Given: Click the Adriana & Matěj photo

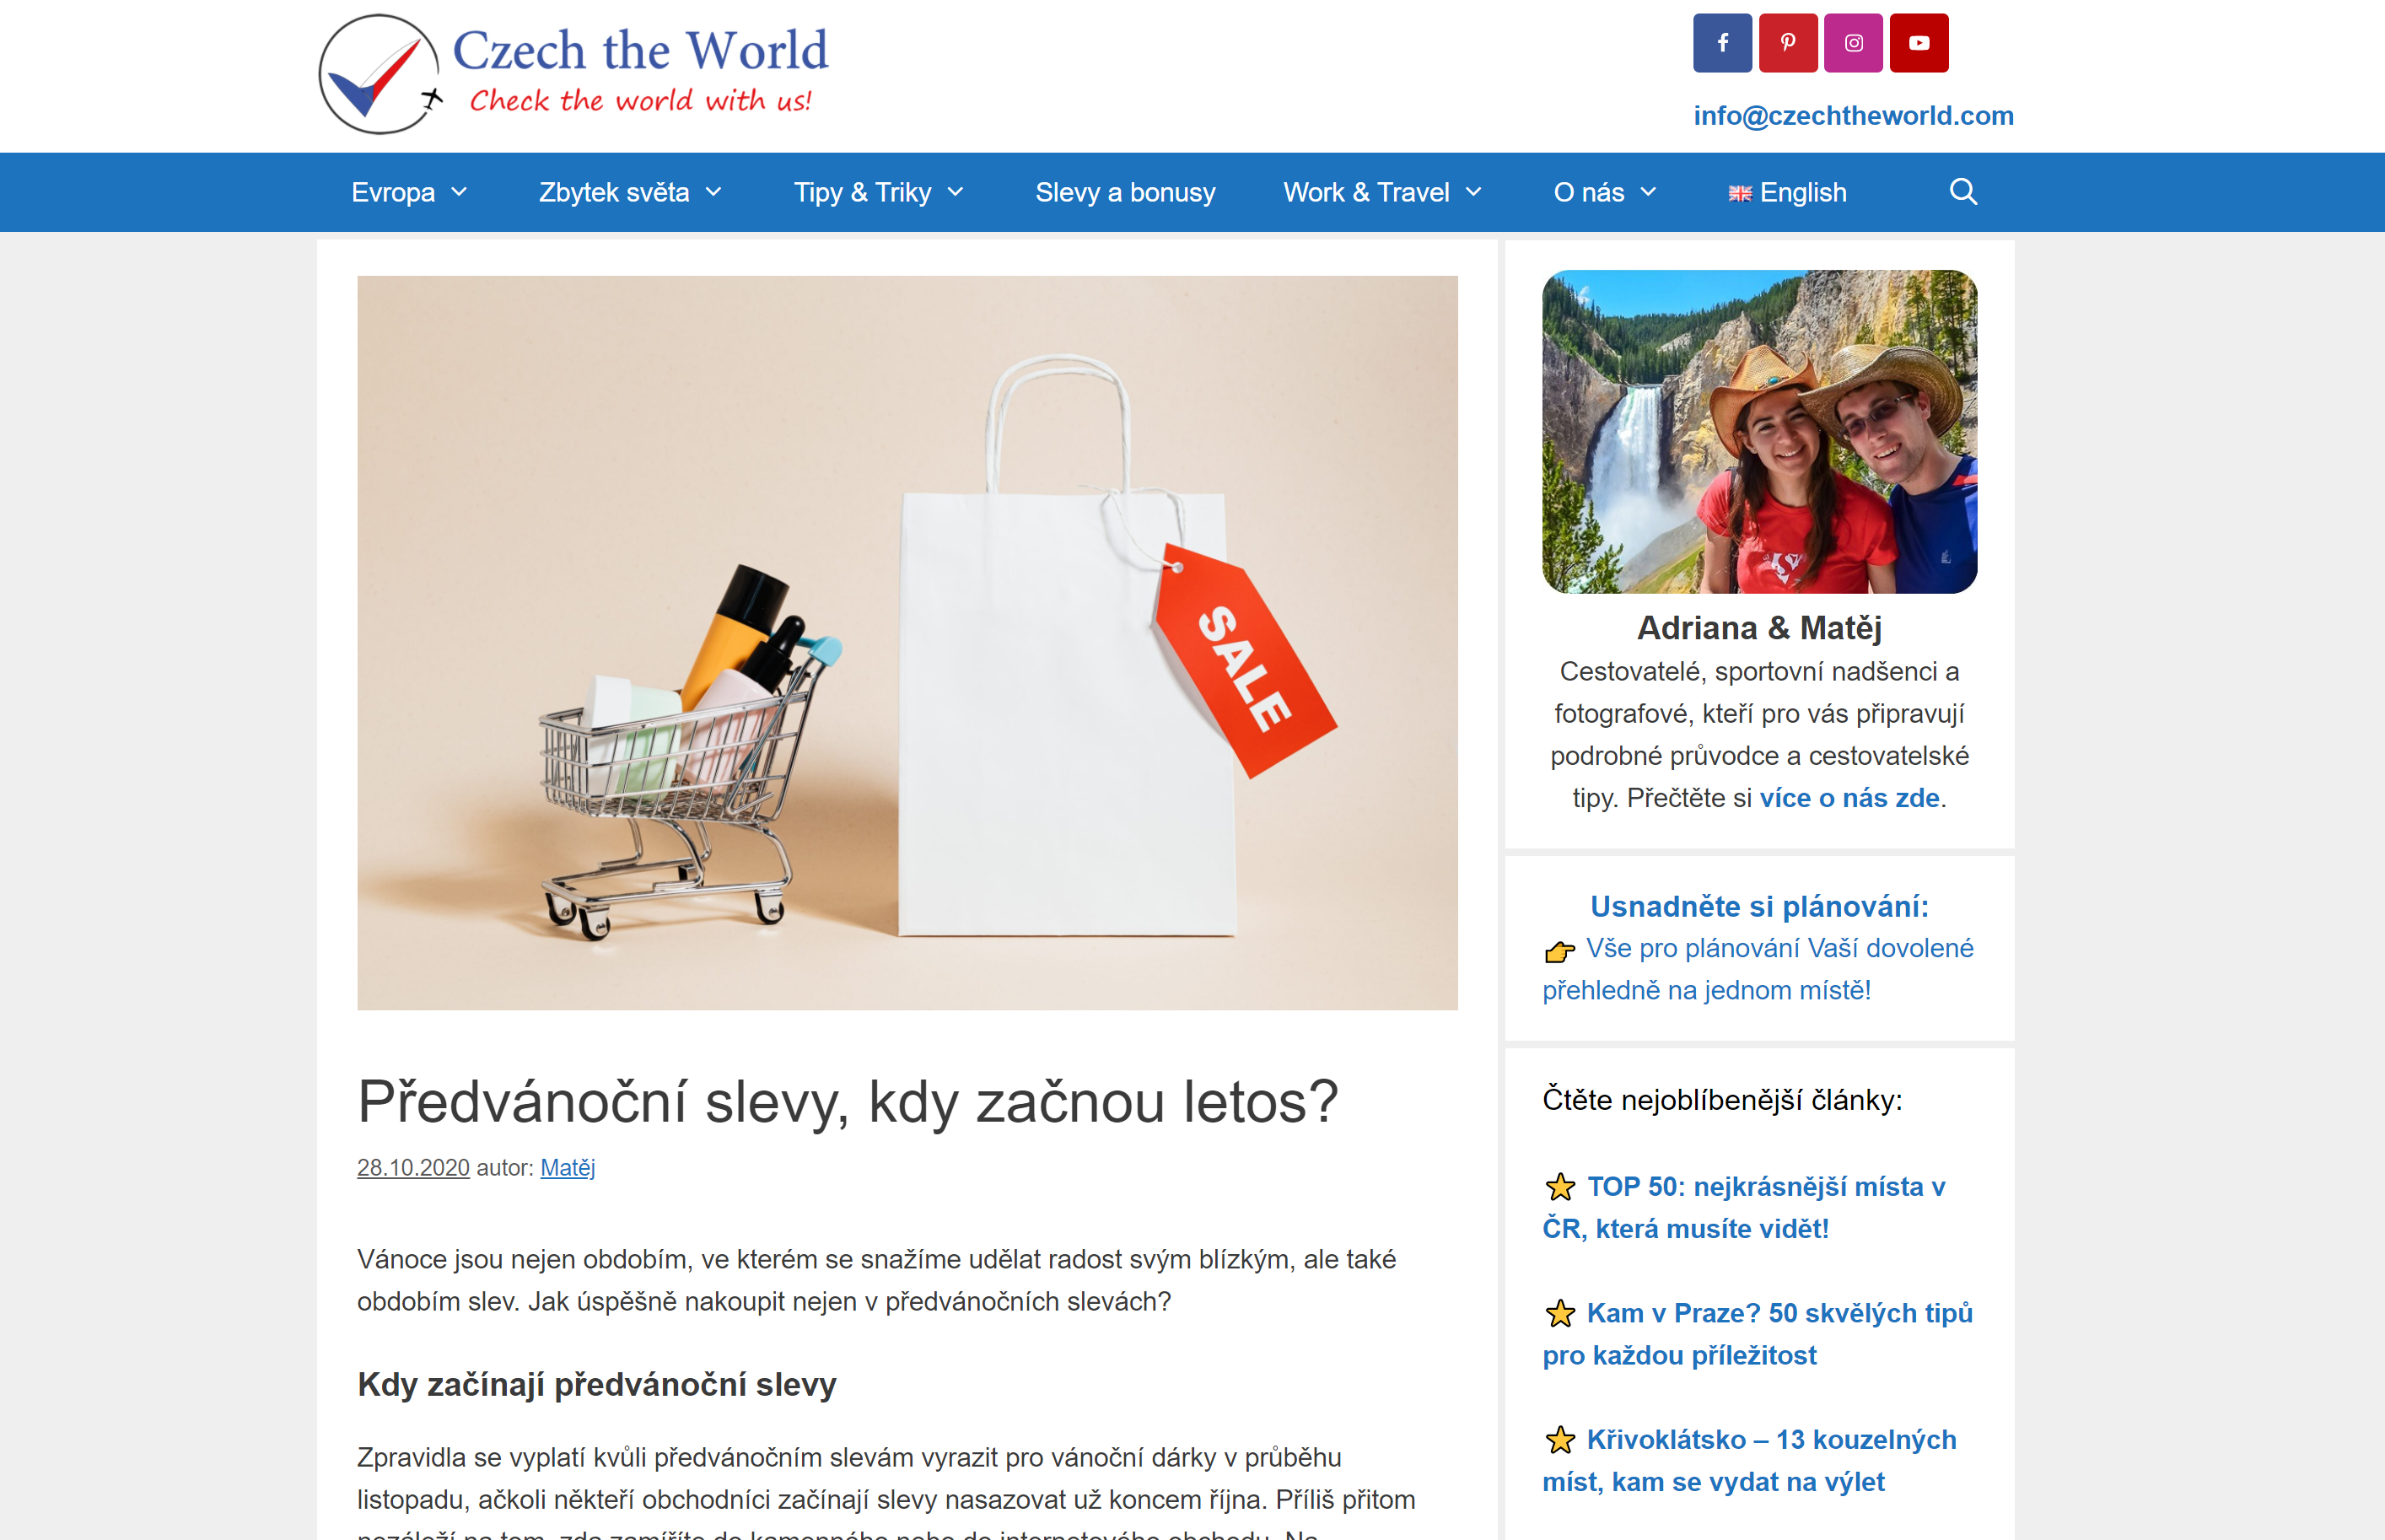Looking at the screenshot, I should click(x=1759, y=431).
